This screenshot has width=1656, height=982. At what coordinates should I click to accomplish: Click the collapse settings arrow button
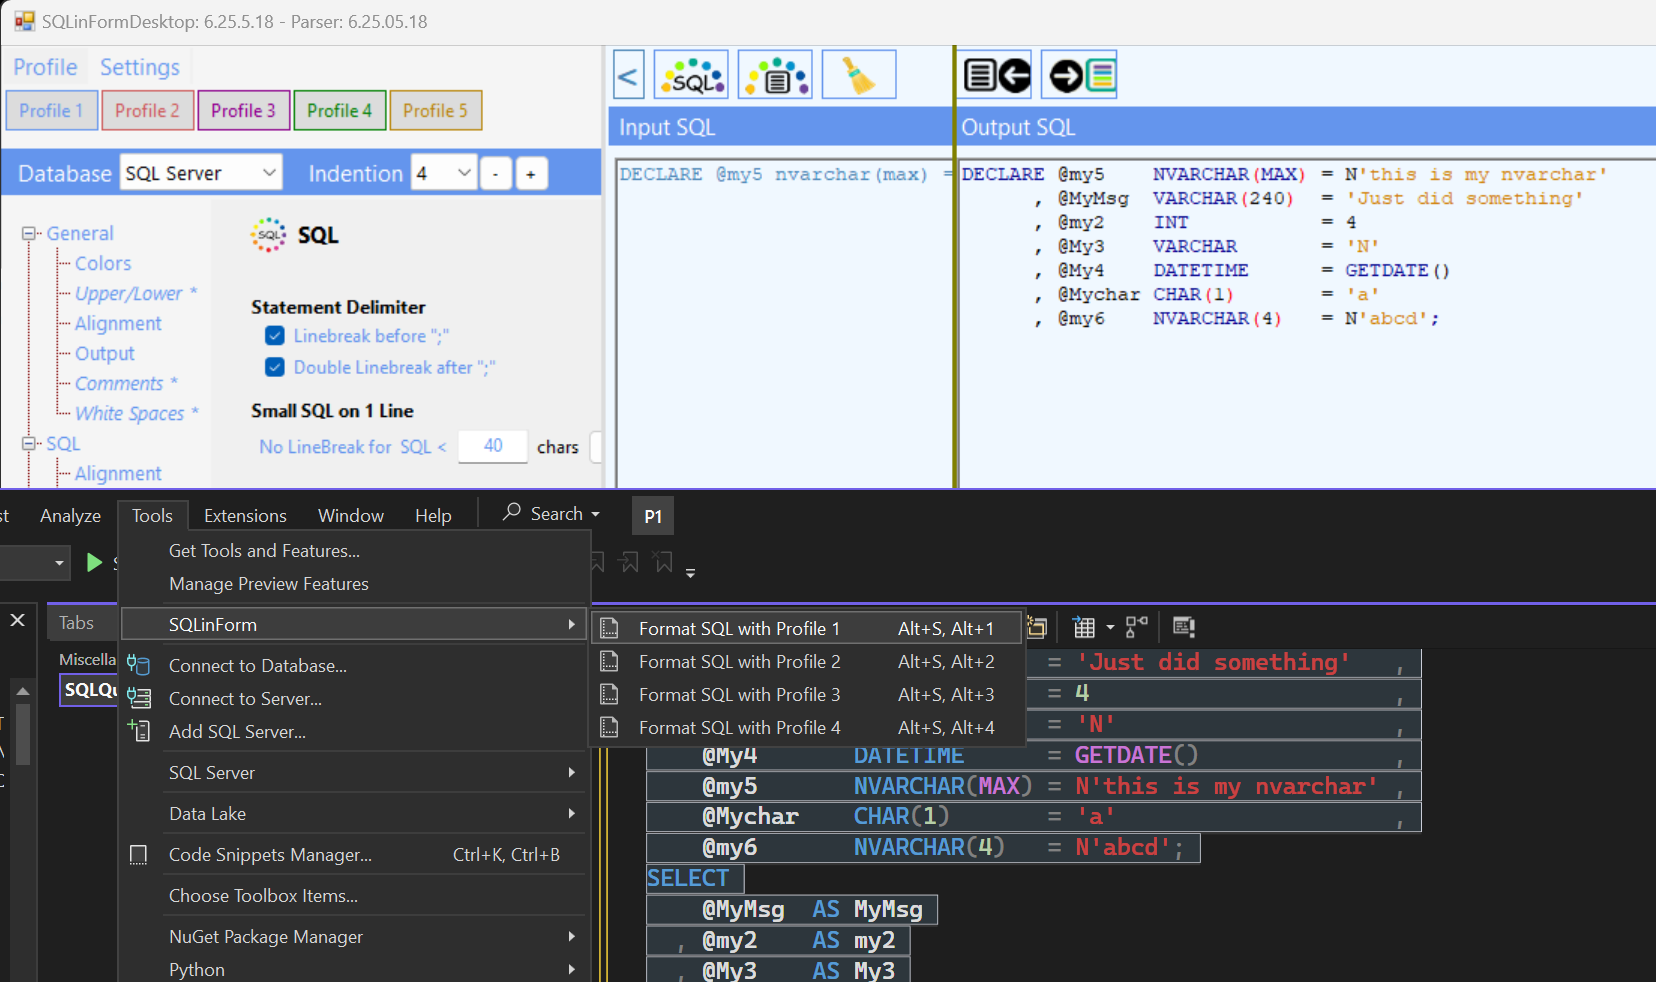pyautogui.click(x=628, y=75)
